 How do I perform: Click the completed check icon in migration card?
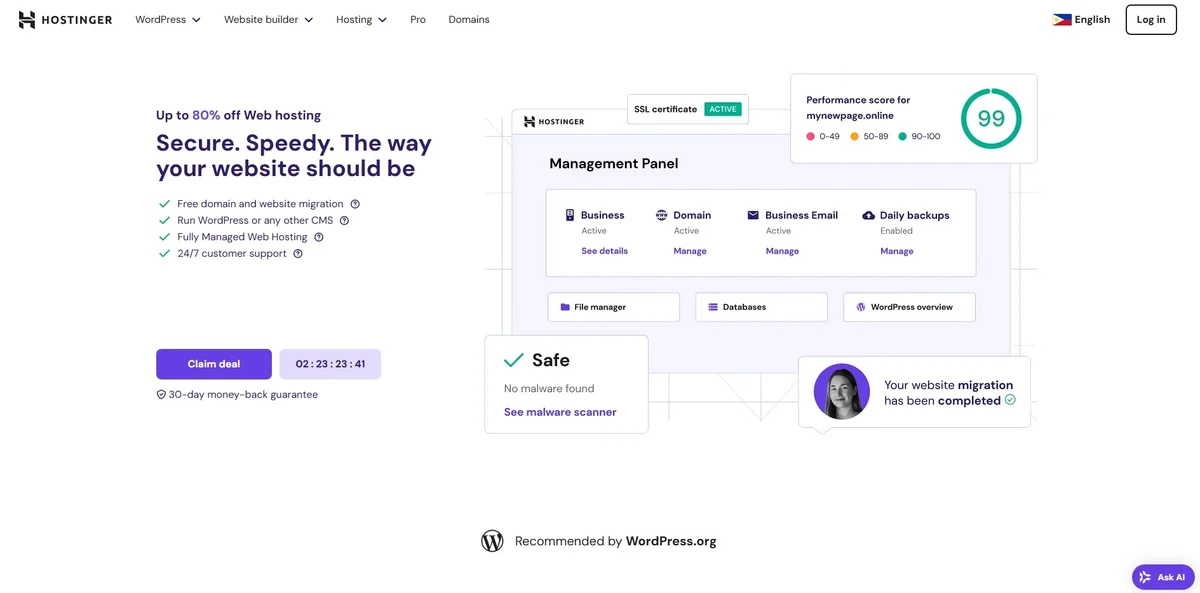pos(1010,400)
